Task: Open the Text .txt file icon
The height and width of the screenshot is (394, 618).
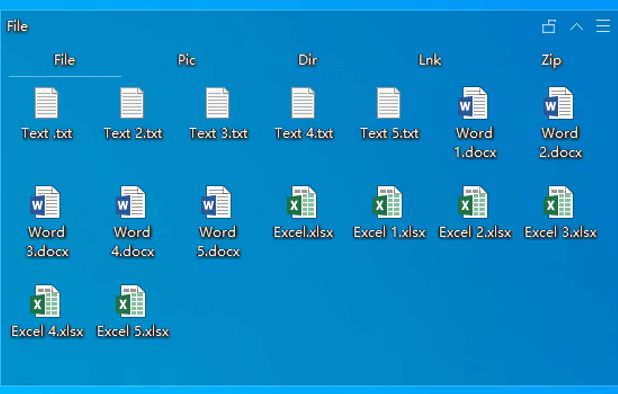Action: [x=47, y=103]
